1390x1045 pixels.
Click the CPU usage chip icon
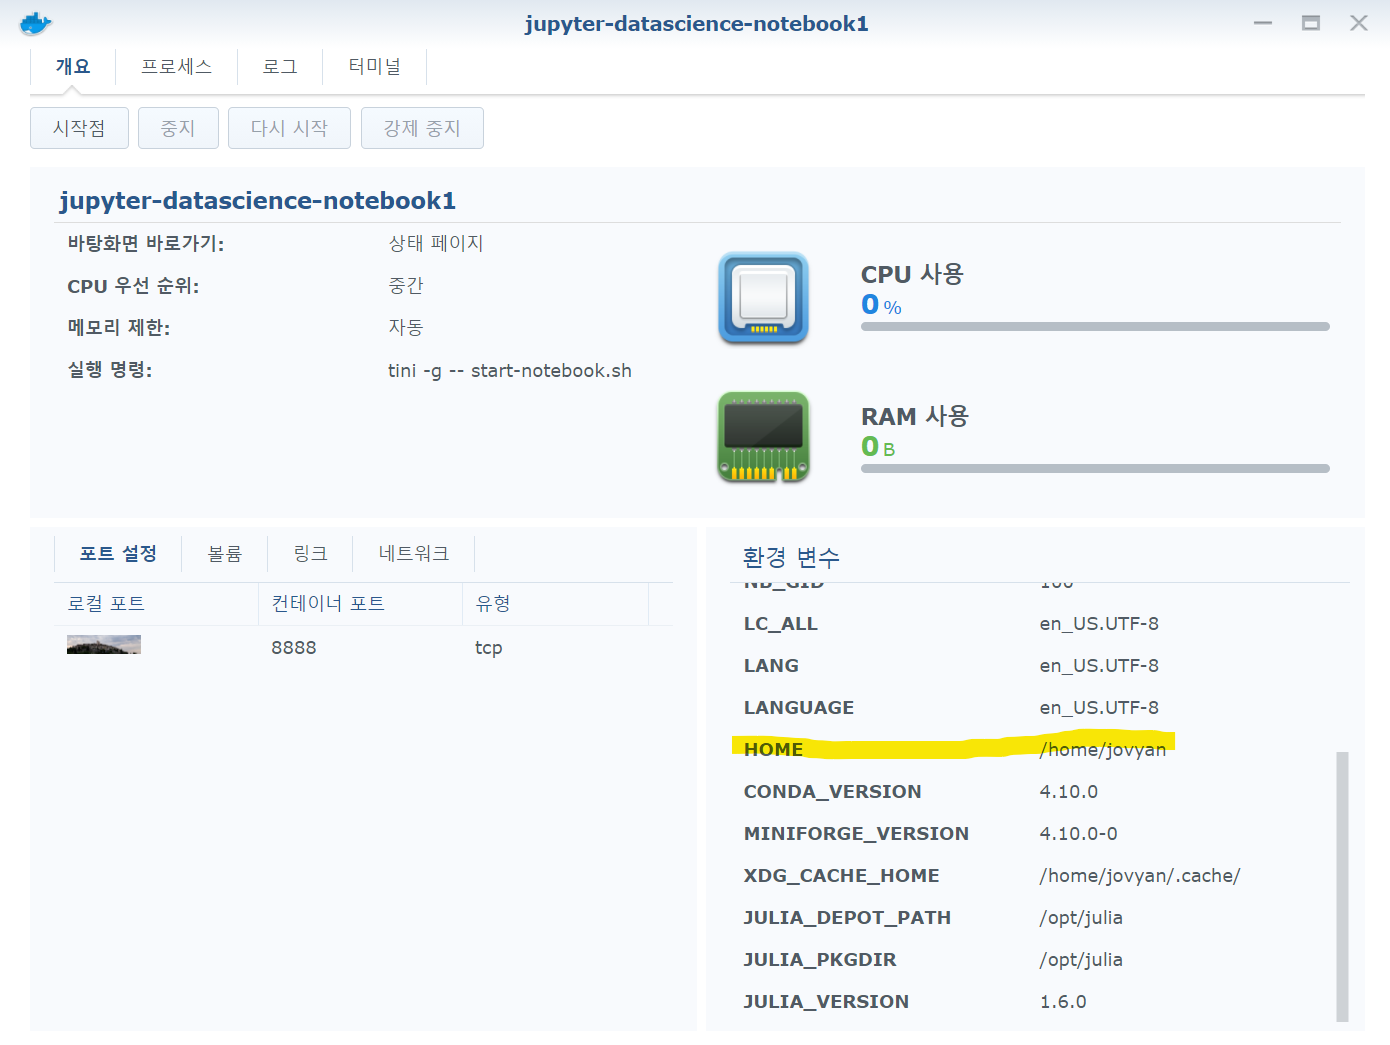[763, 298]
